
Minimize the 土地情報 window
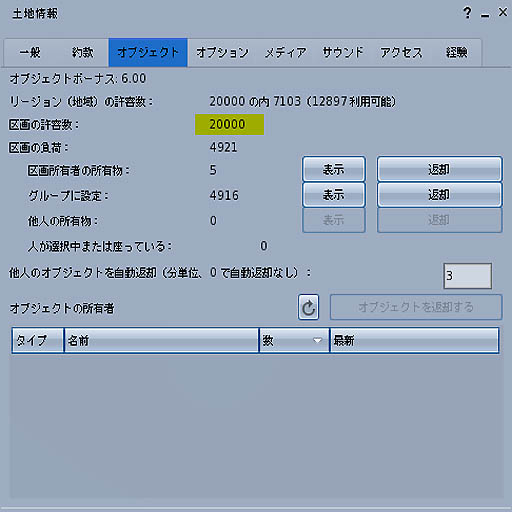click(x=485, y=15)
